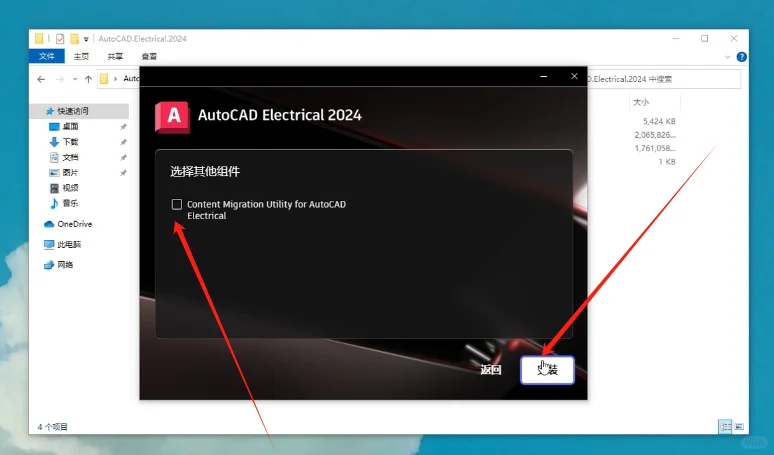The image size is (774, 455).
Task: Close the AutoCAD Electrical installer dialog
Action: (574, 76)
